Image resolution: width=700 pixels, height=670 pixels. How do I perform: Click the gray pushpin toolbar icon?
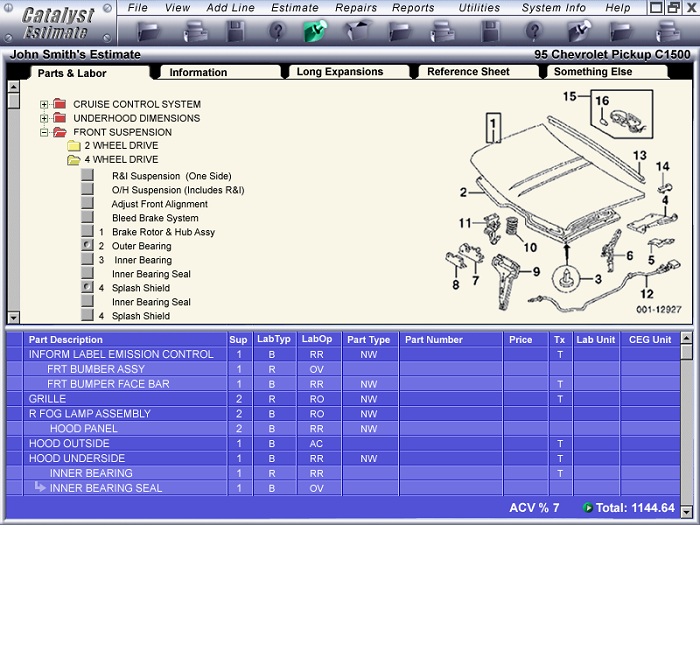pos(579,32)
